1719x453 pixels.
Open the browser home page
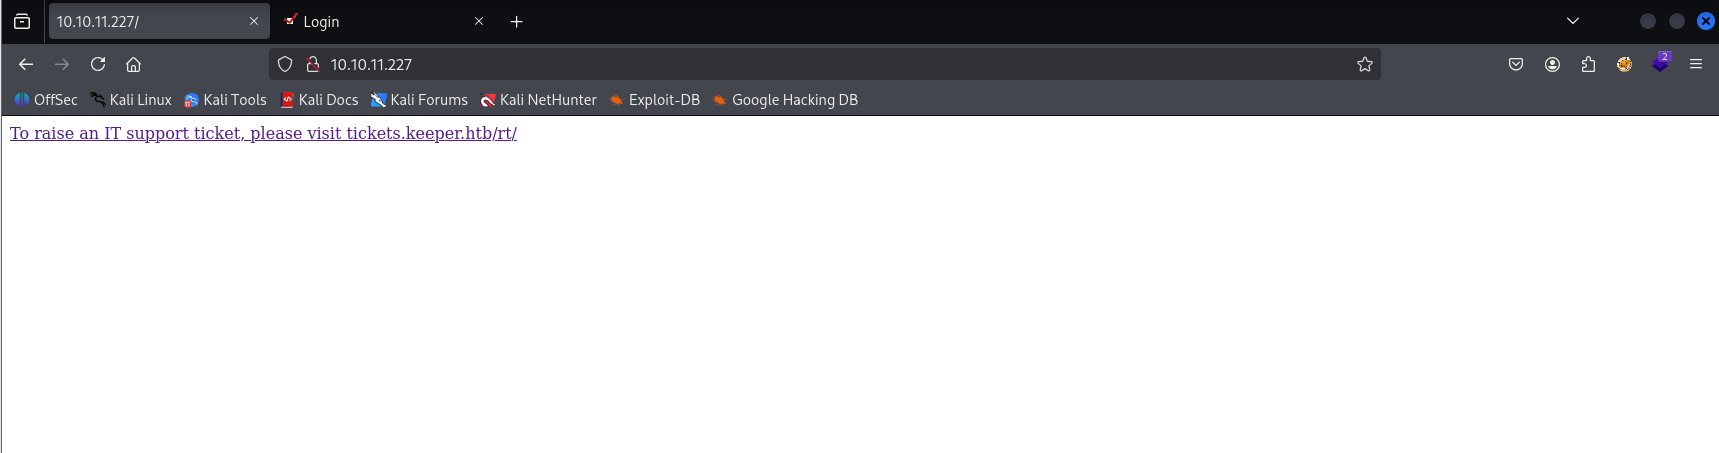[133, 64]
